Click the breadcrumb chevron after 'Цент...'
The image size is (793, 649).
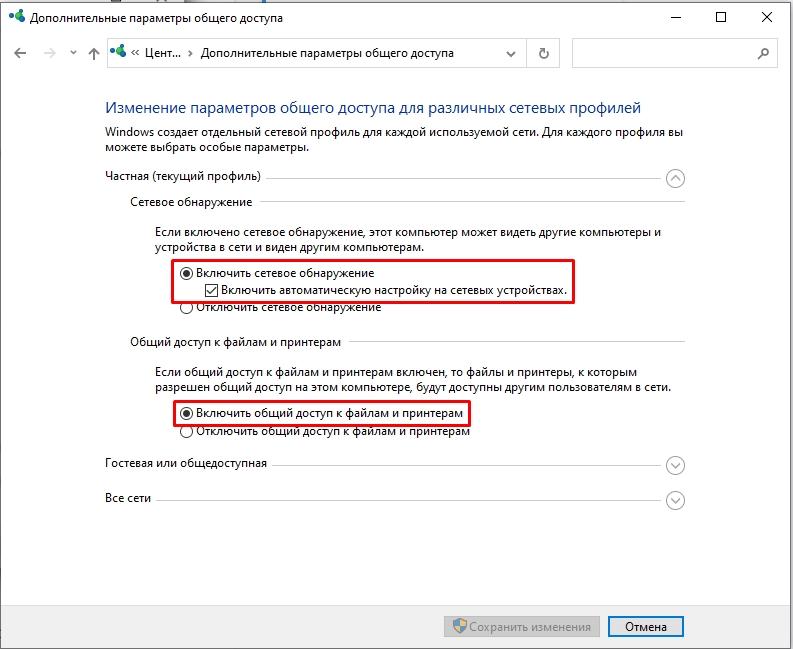[x=190, y=54]
